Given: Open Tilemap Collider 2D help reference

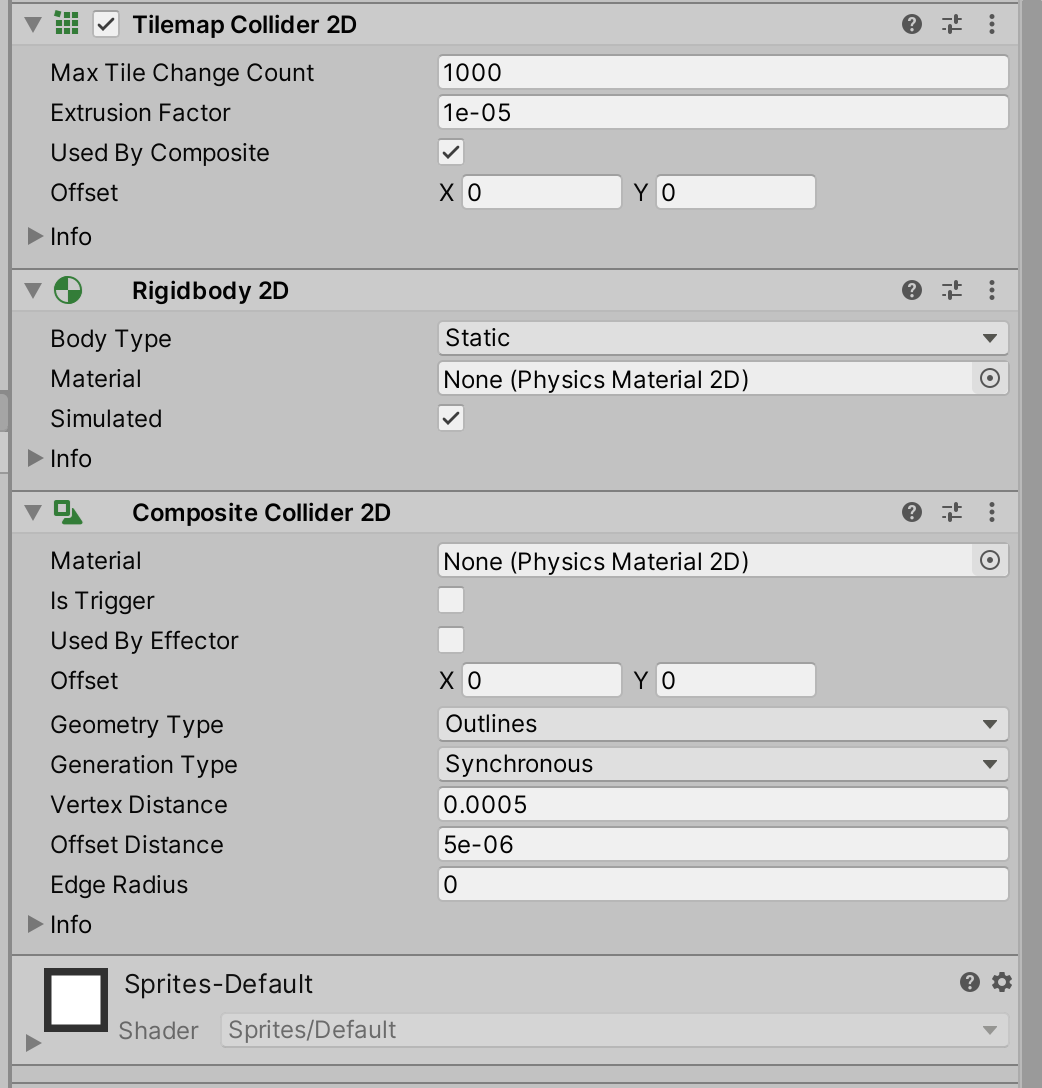Looking at the screenshot, I should [x=911, y=24].
